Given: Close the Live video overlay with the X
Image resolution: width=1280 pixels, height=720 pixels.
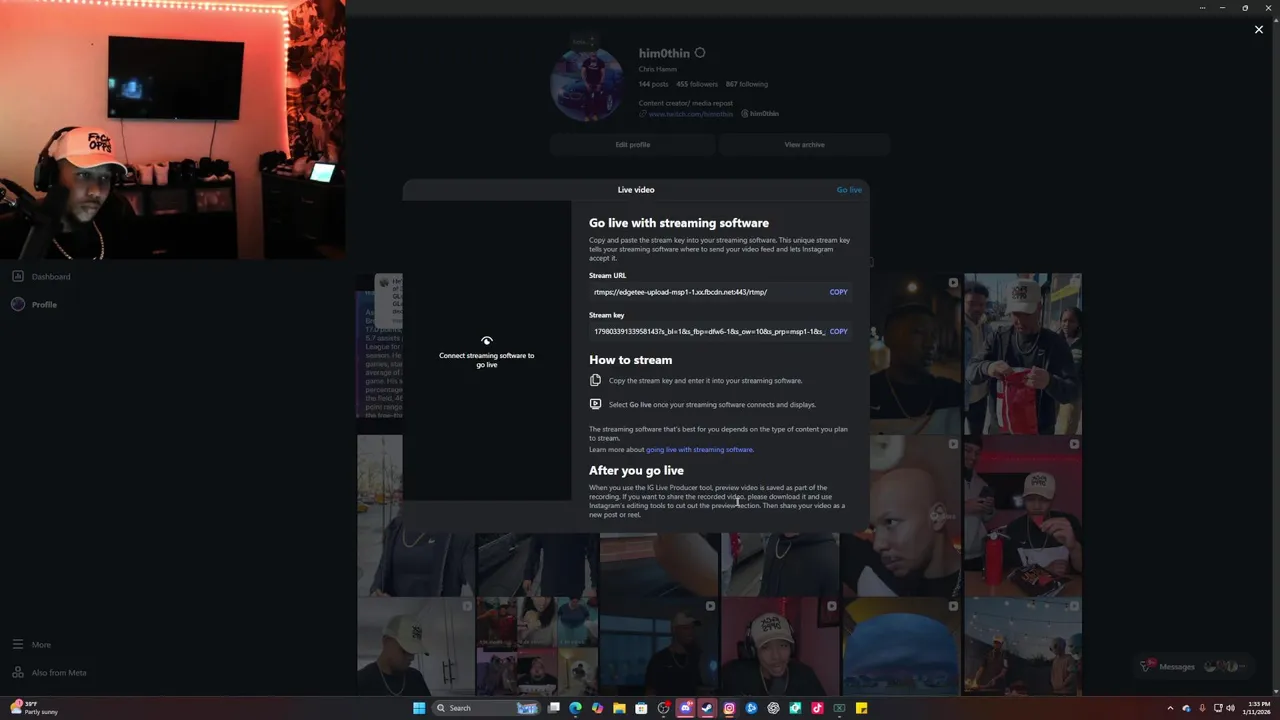Looking at the screenshot, I should (x=1259, y=30).
